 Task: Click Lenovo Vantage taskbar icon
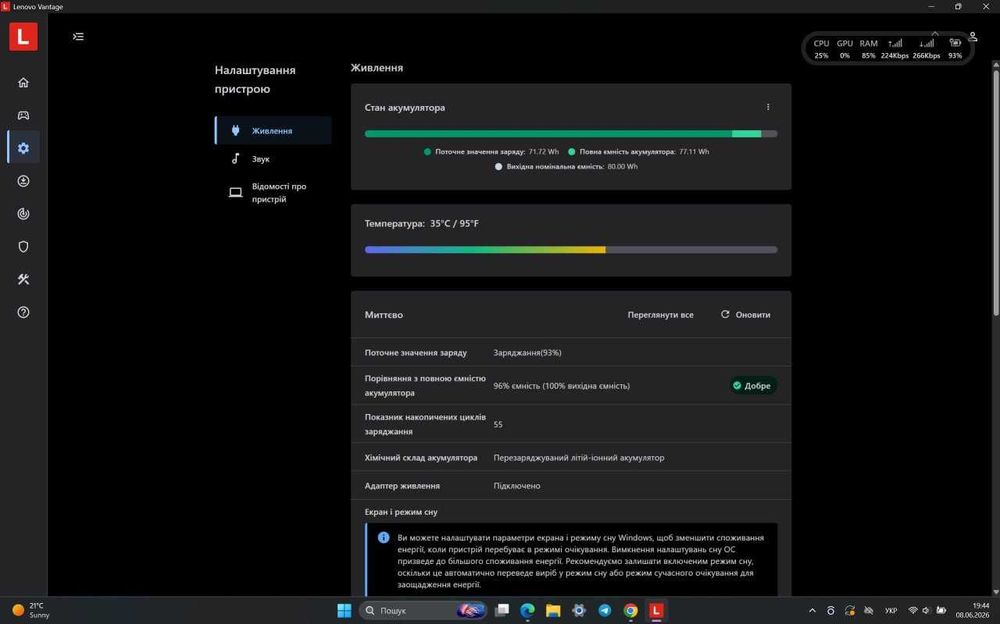click(x=656, y=611)
